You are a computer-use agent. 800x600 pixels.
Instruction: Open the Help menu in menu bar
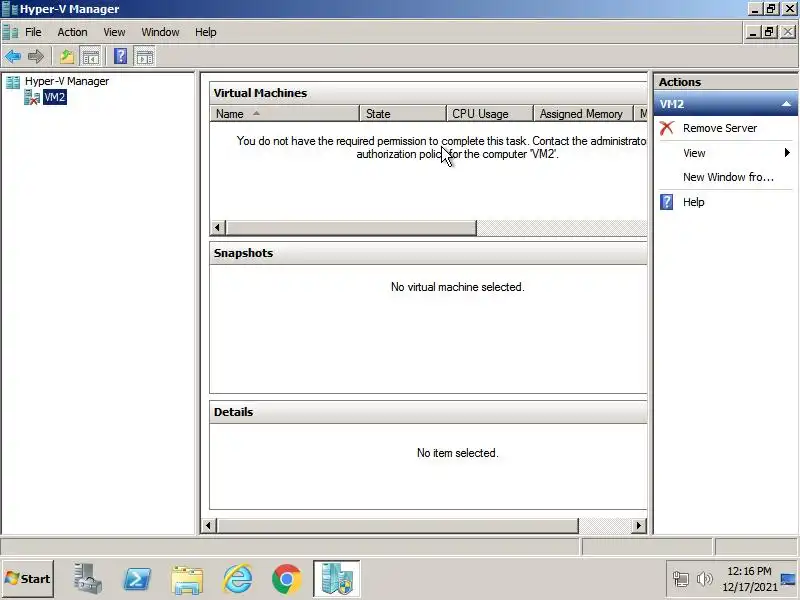click(206, 32)
